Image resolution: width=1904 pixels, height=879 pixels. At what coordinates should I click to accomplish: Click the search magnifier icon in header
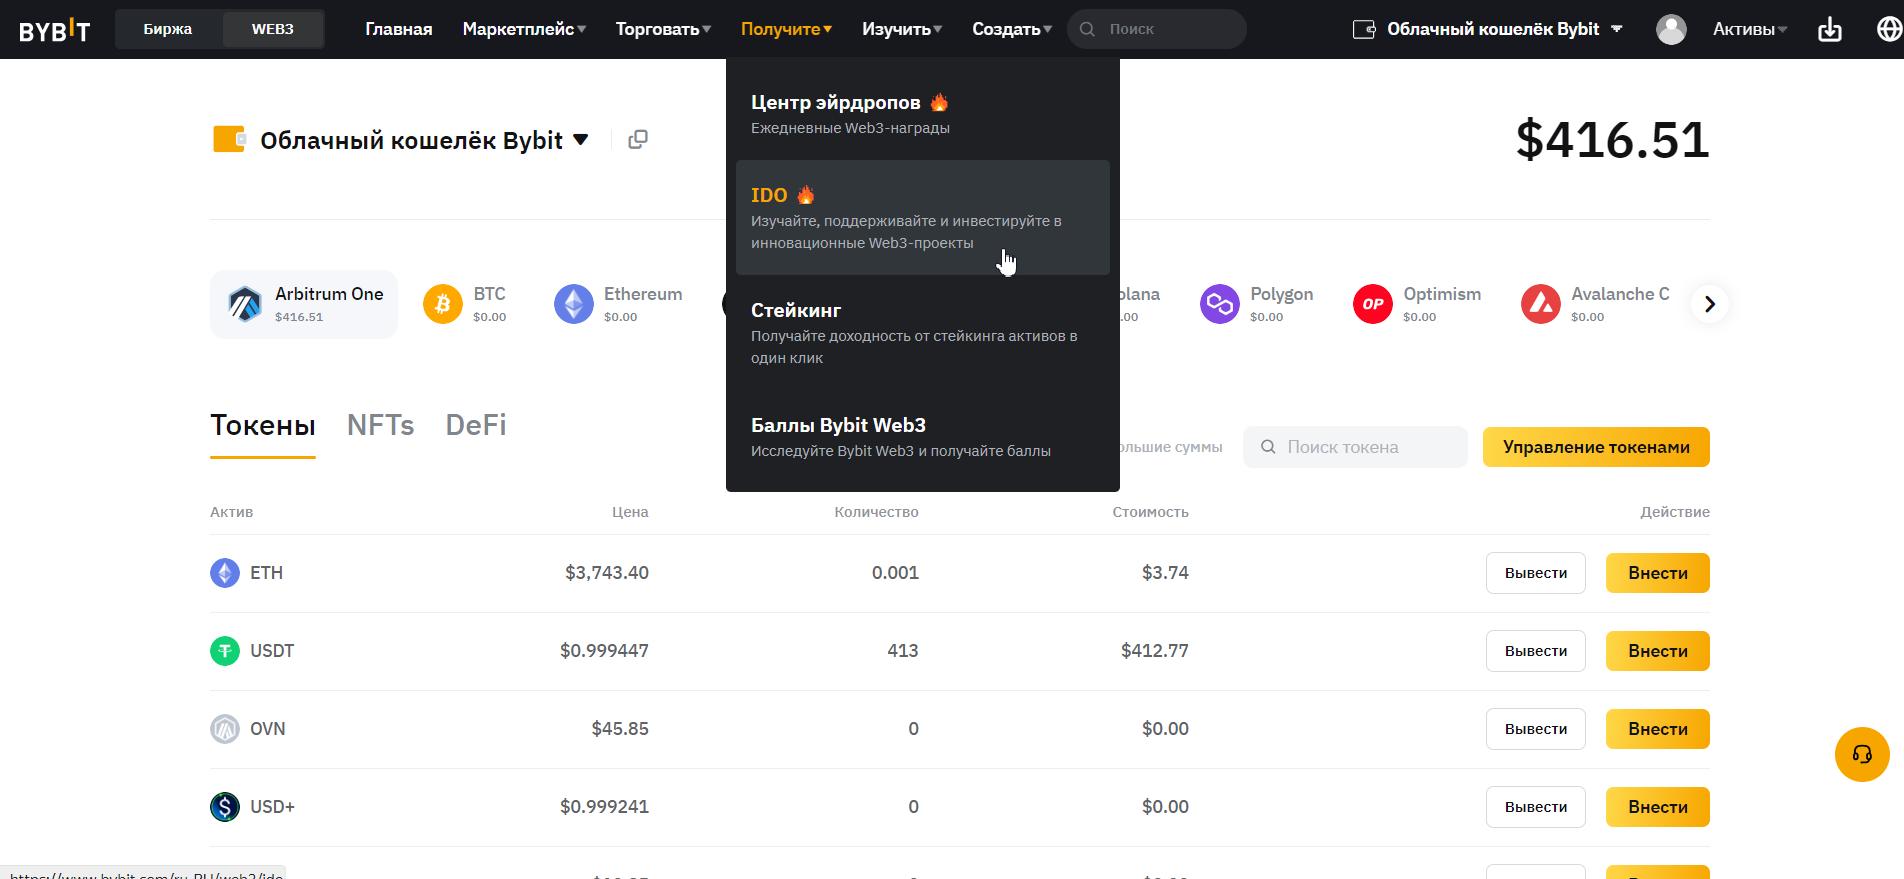[x=1088, y=29]
